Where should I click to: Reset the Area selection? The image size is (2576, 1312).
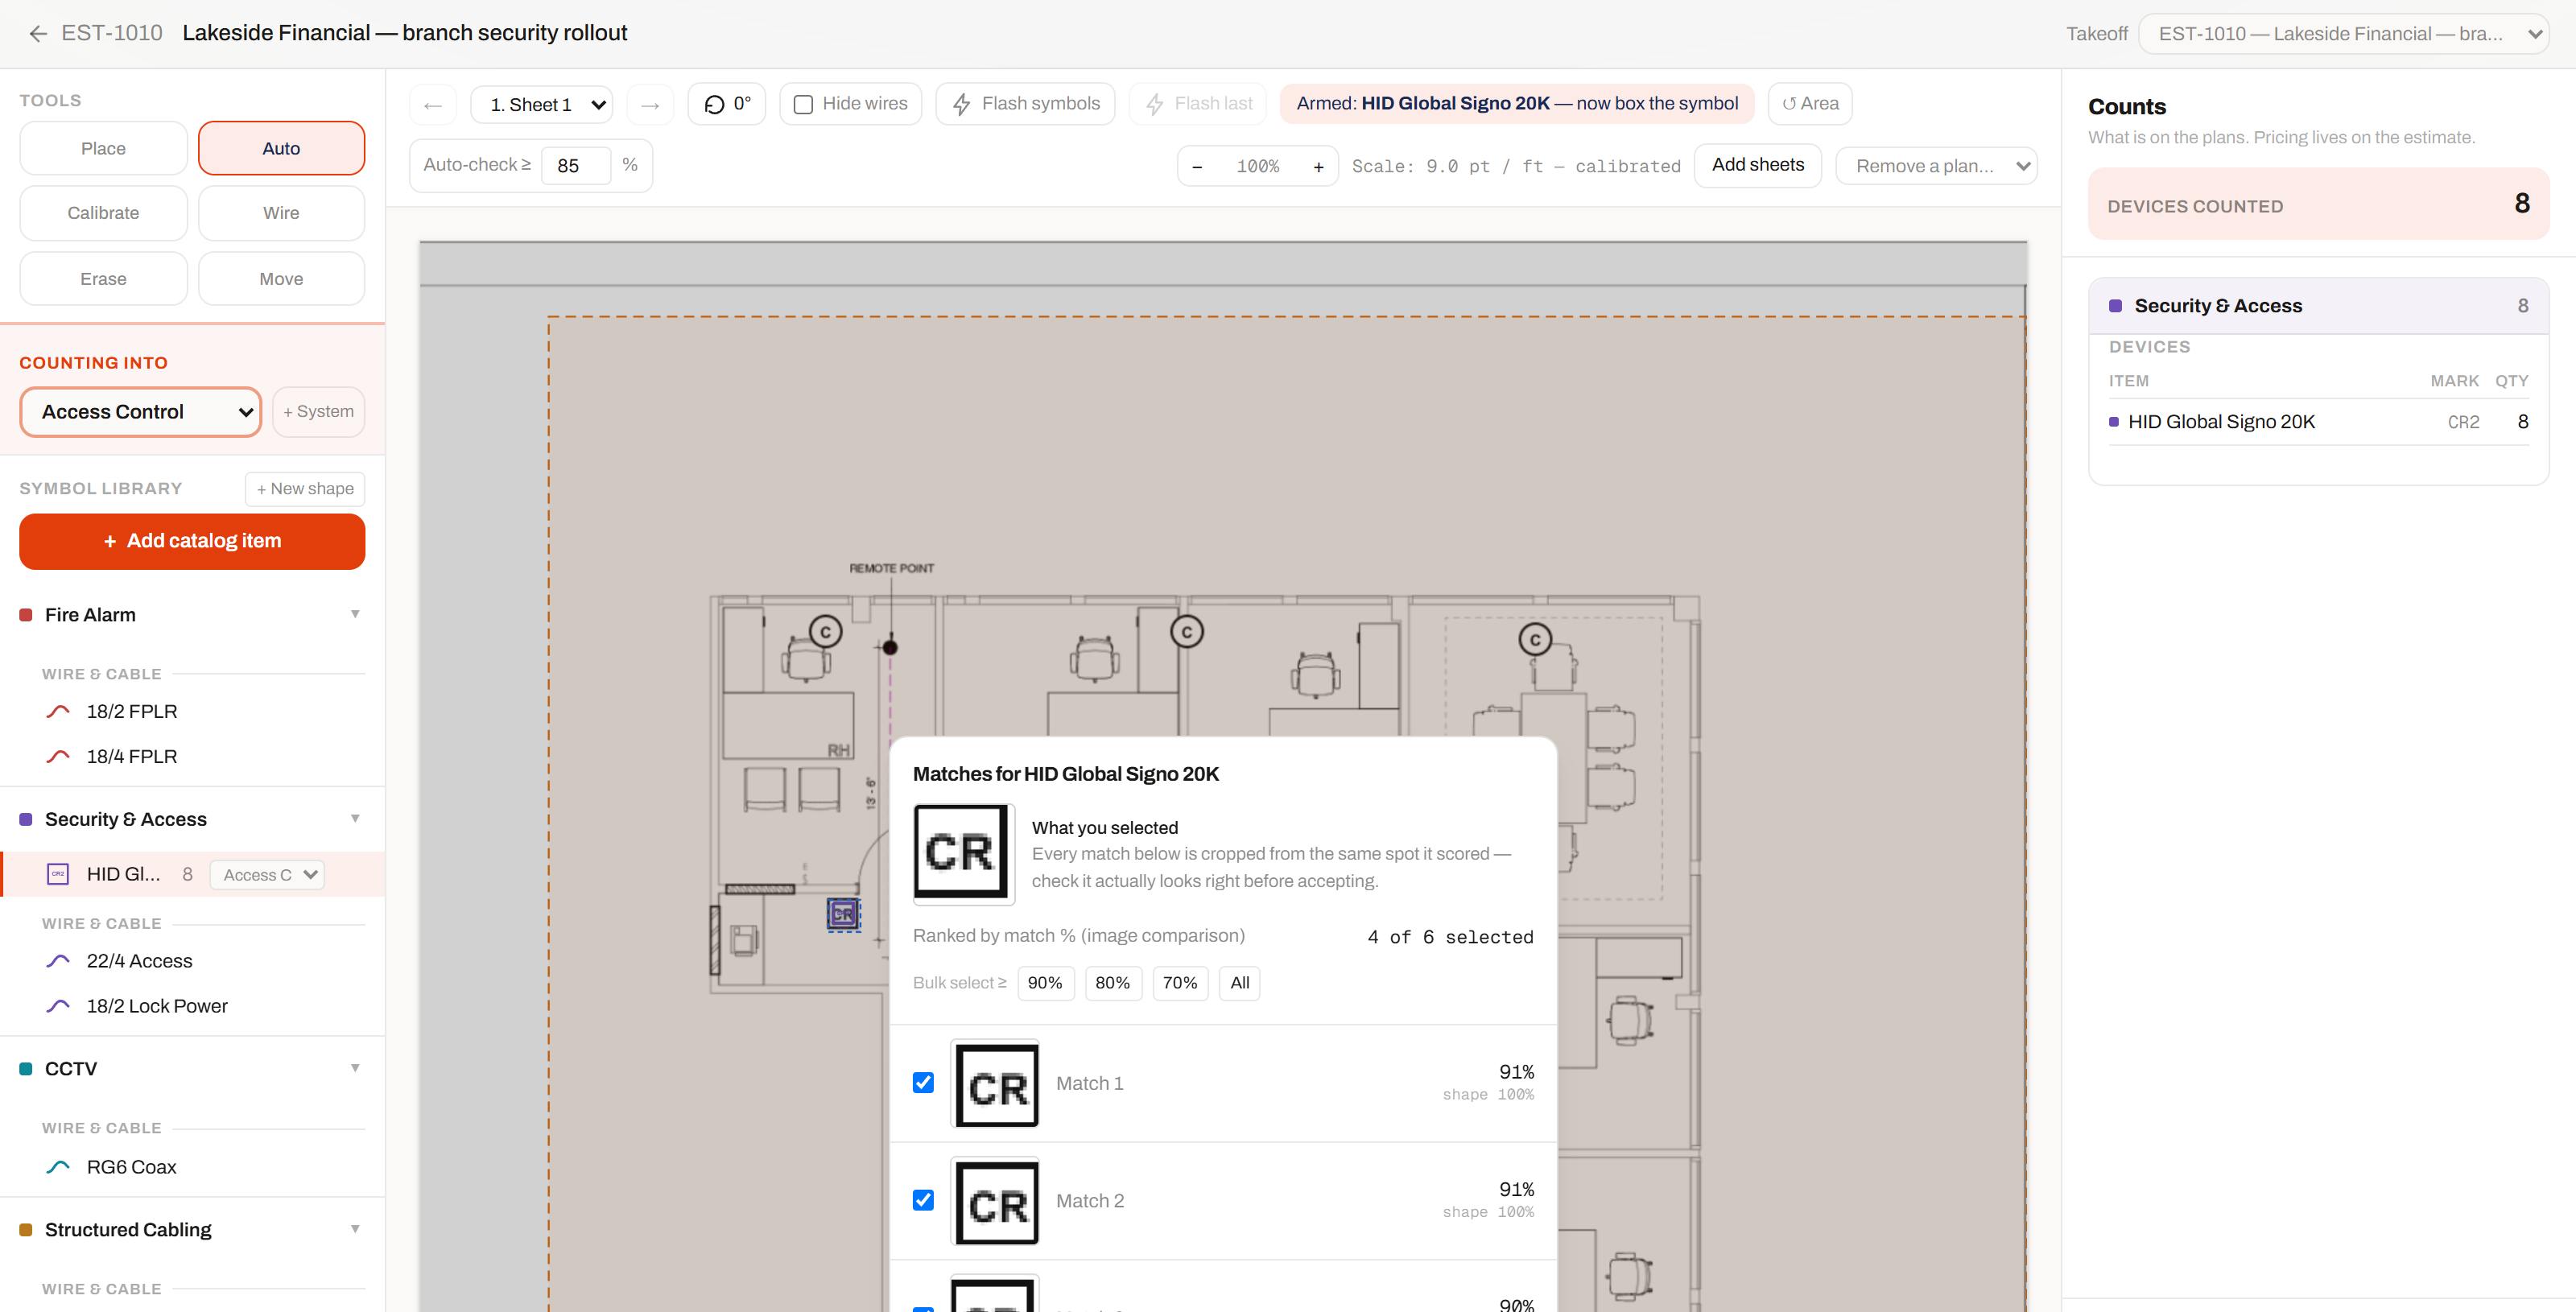point(1810,104)
